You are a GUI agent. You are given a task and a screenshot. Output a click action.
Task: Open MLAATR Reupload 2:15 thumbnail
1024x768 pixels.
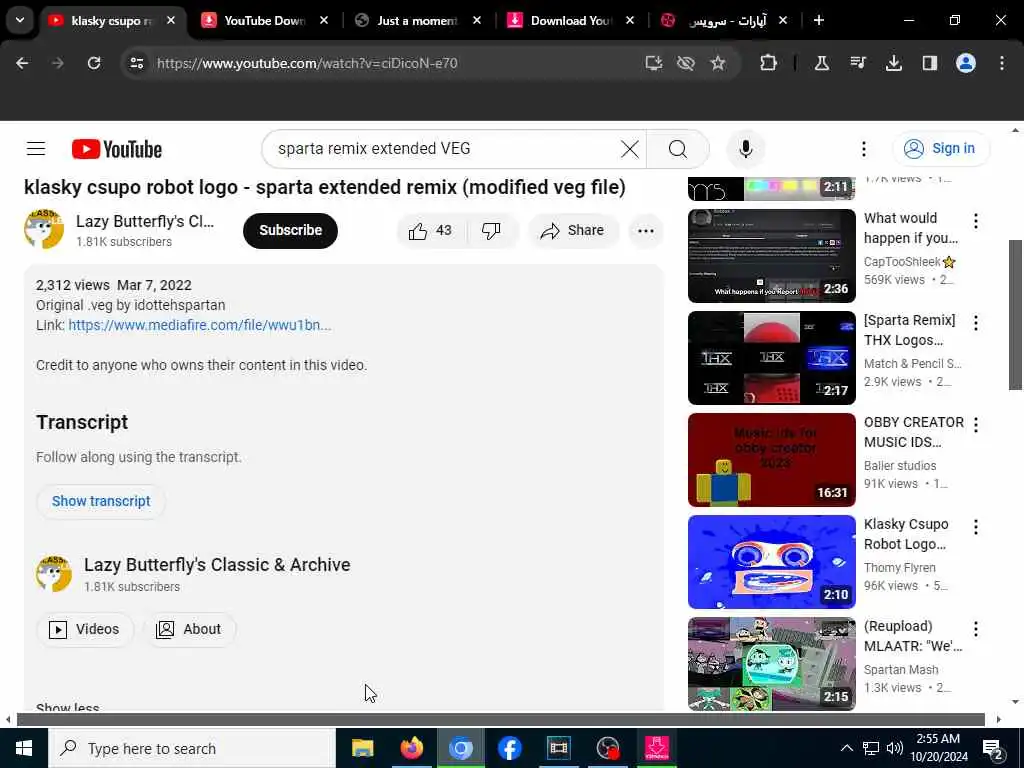[x=771, y=664]
